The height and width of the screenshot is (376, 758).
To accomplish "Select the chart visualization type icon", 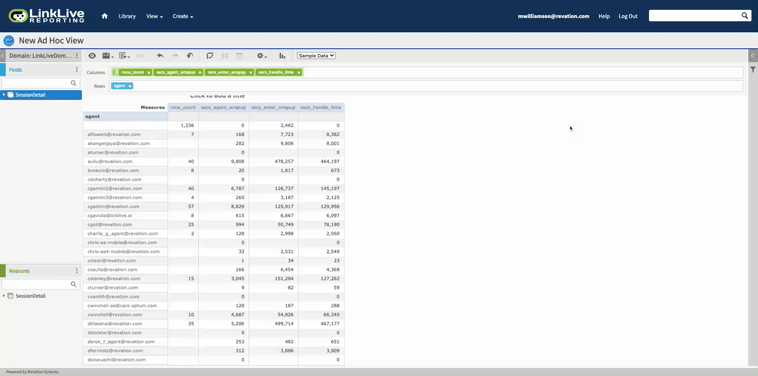I will 282,56.
